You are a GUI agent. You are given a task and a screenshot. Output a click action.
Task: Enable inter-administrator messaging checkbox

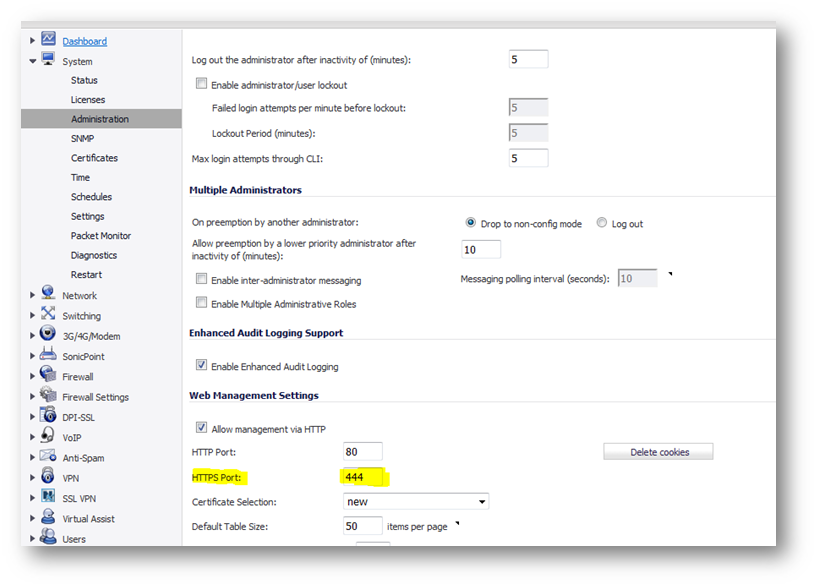[201, 279]
